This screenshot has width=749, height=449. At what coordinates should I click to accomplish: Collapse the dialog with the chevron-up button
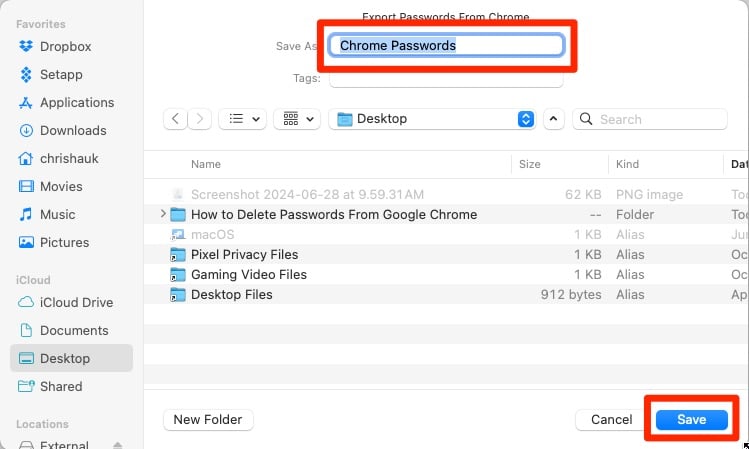click(554, 119)
